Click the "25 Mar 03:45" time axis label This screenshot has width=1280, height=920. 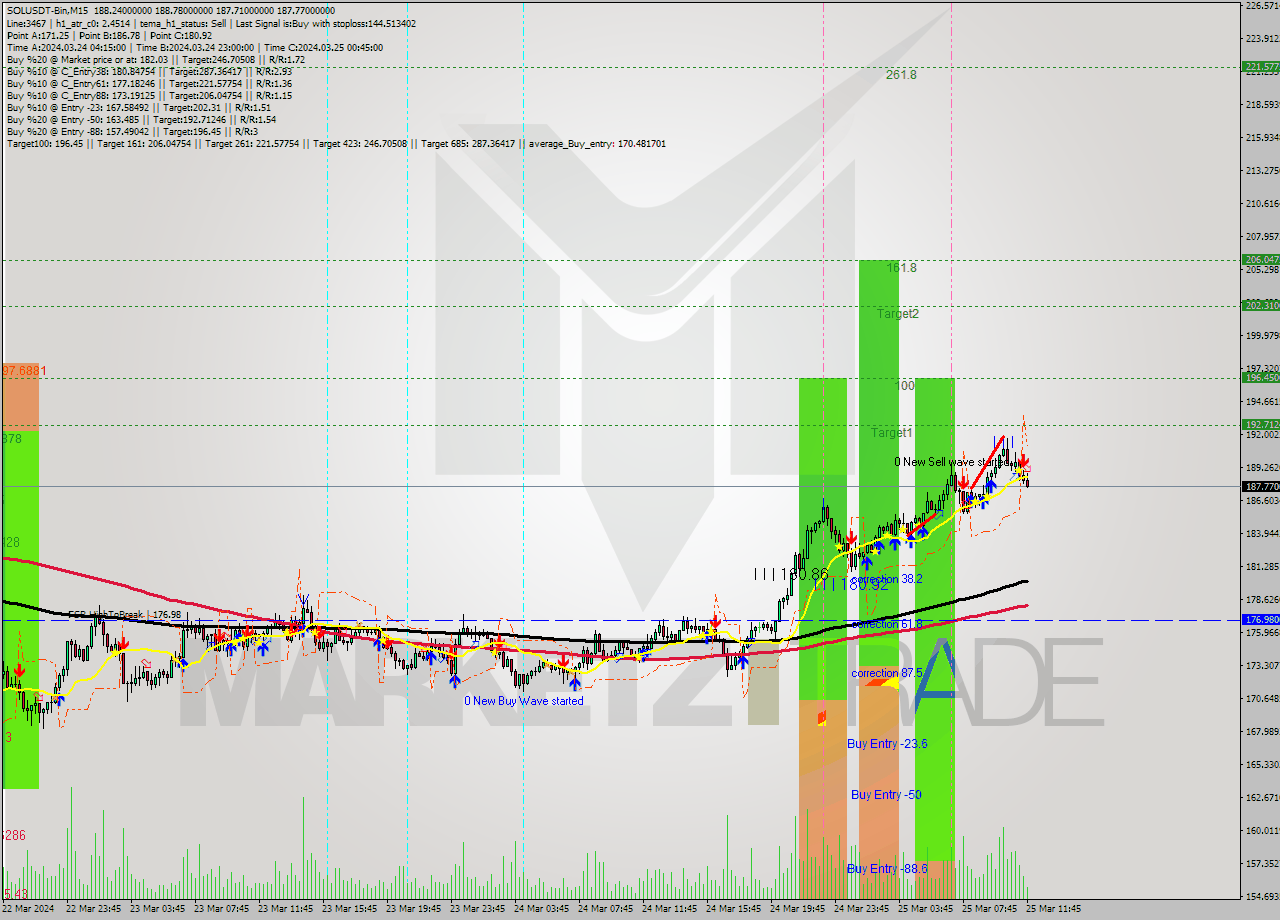click(926, 909)
